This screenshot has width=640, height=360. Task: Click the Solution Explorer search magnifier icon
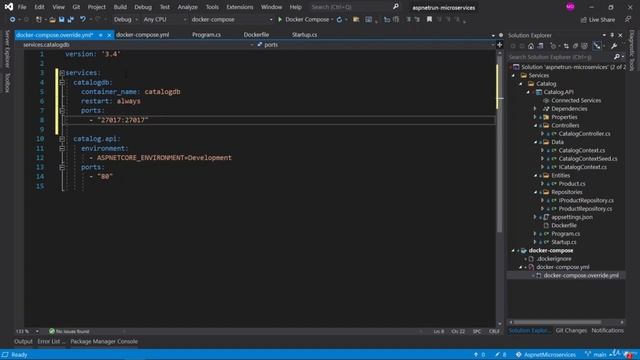click(x=617, y=57)
